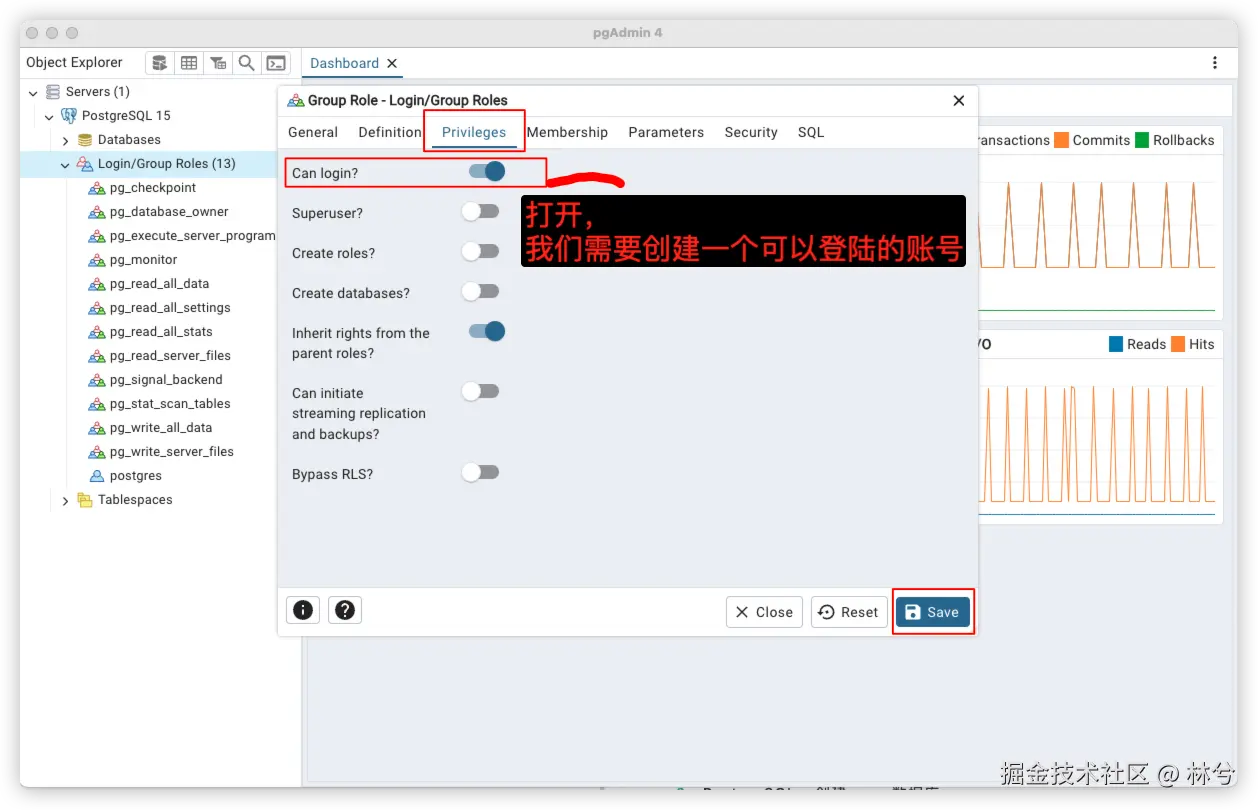The image size is (1258, 810).
Task: Click the pg_read_all_data role icon
Action: pos(97,284)
